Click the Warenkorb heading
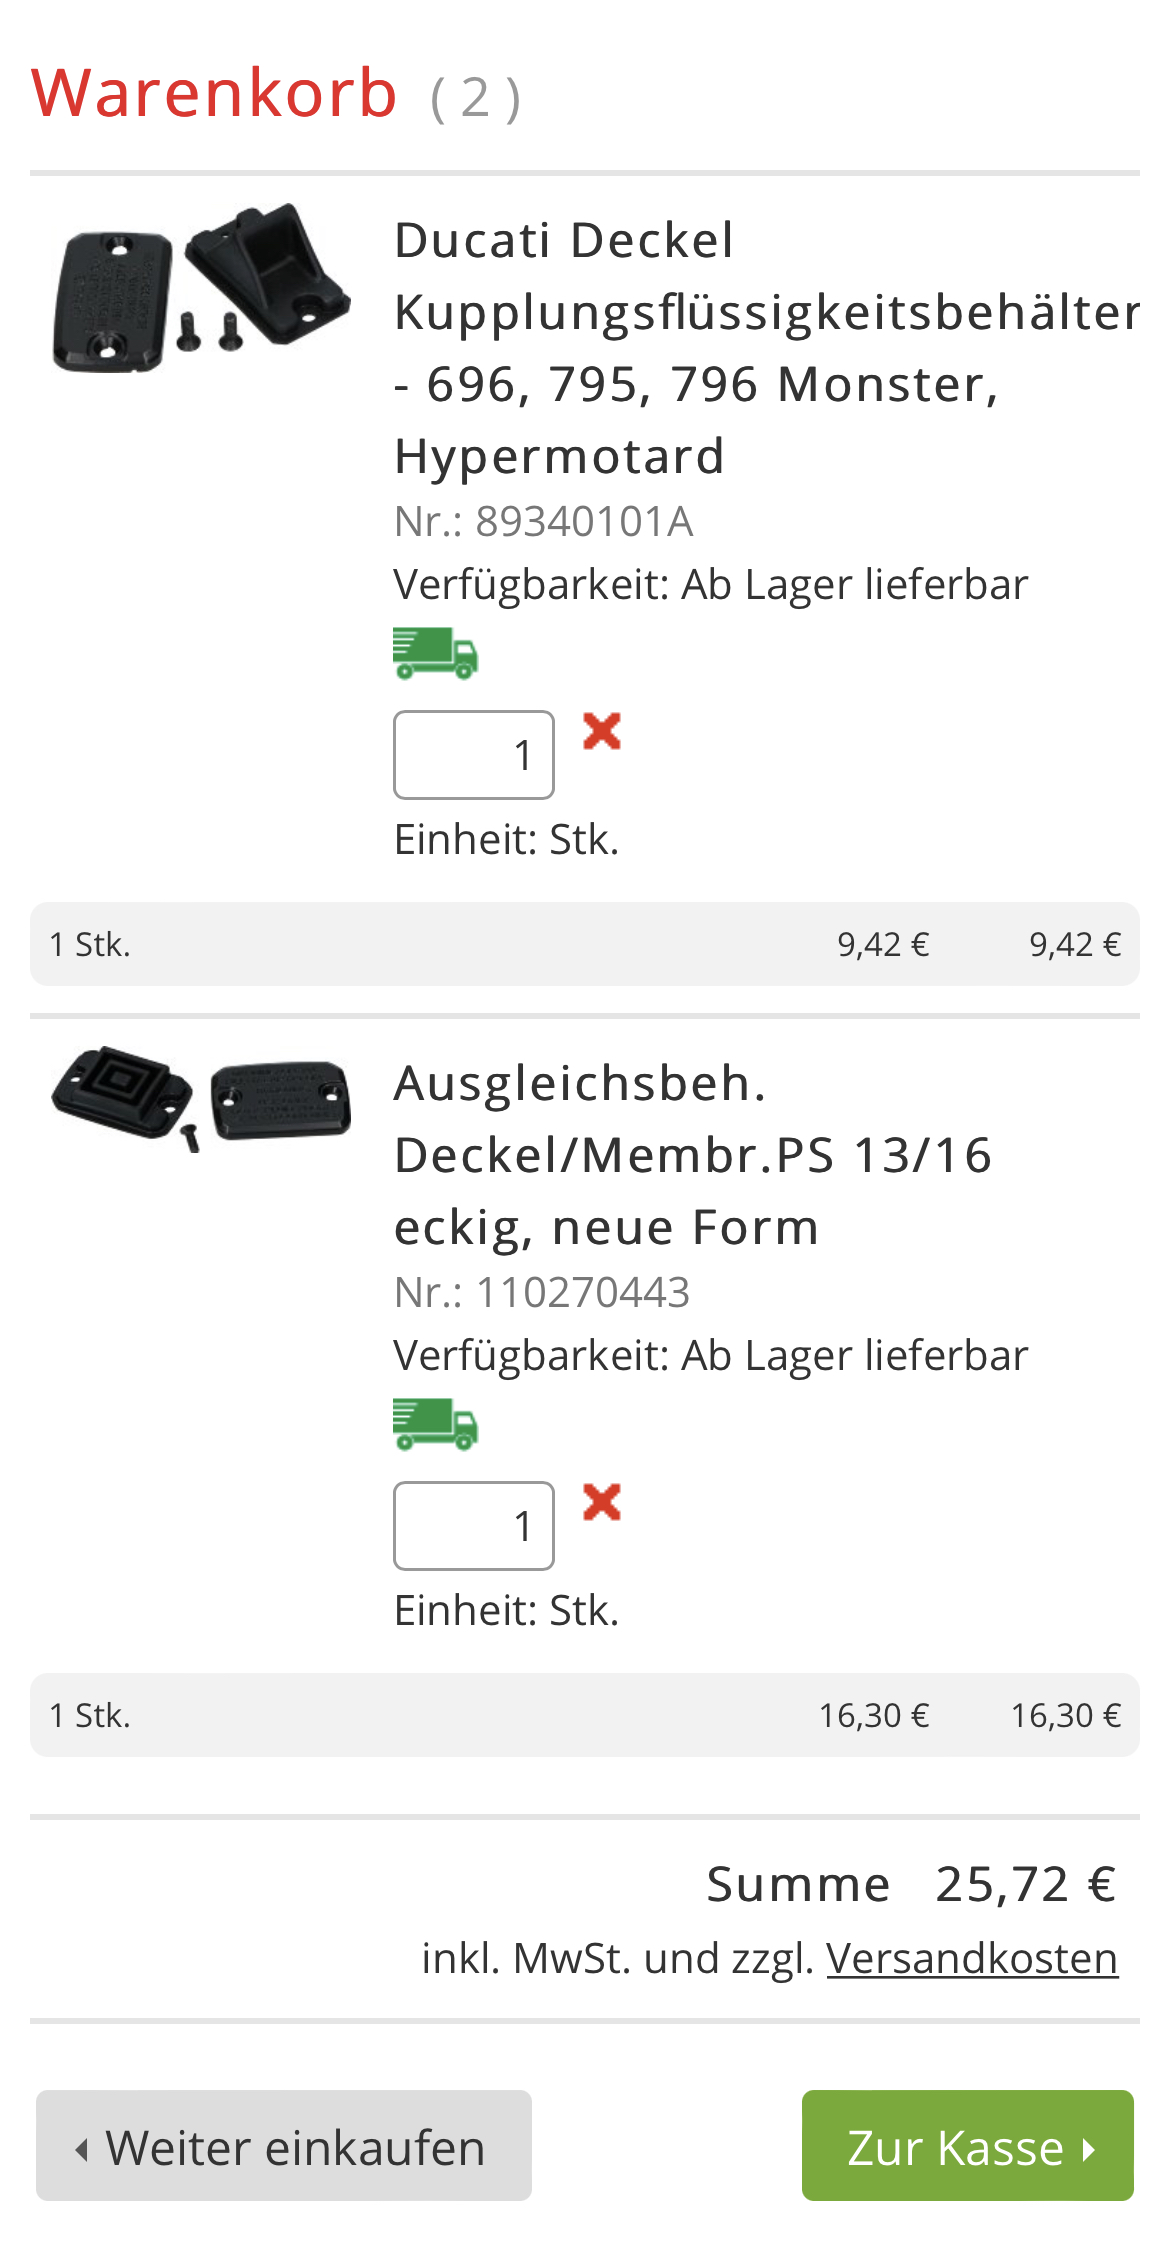 [x=215, y=93]
